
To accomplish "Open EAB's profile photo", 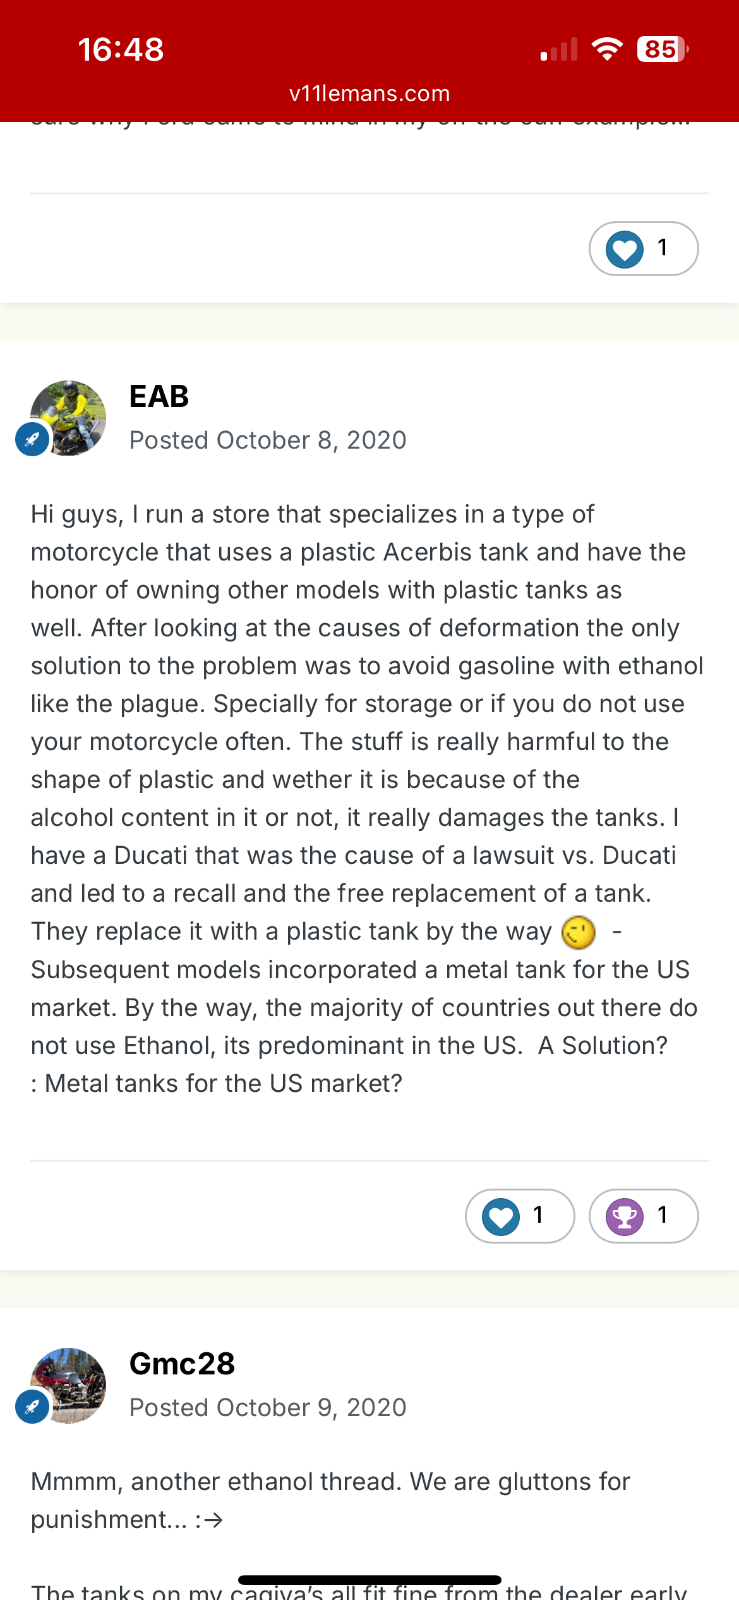I will coord(70,417).
